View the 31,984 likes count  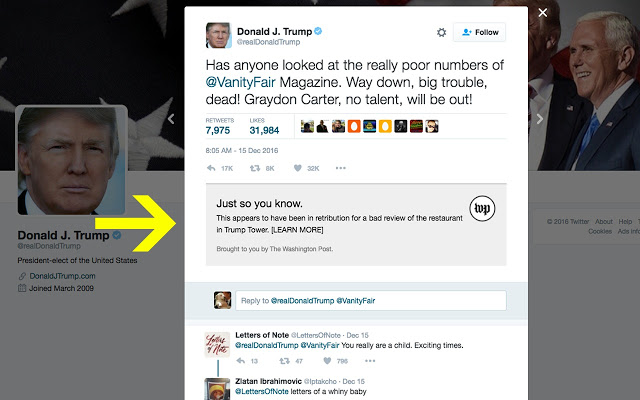tap(264, 131)
